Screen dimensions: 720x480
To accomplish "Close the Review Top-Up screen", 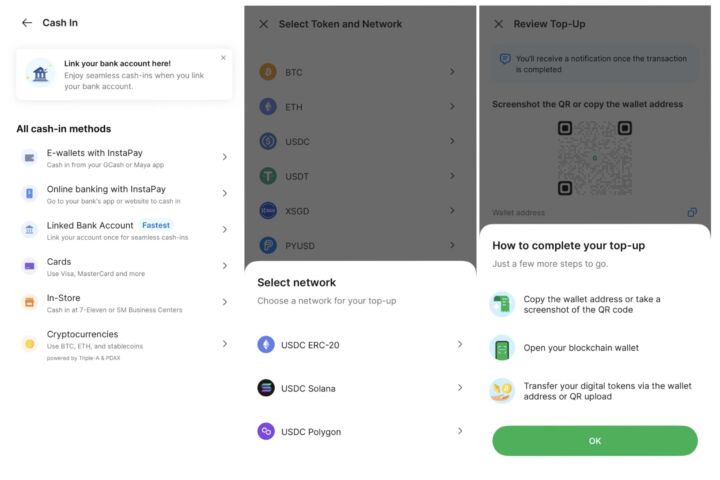I will pyautogui.click(x=499, y=24).
